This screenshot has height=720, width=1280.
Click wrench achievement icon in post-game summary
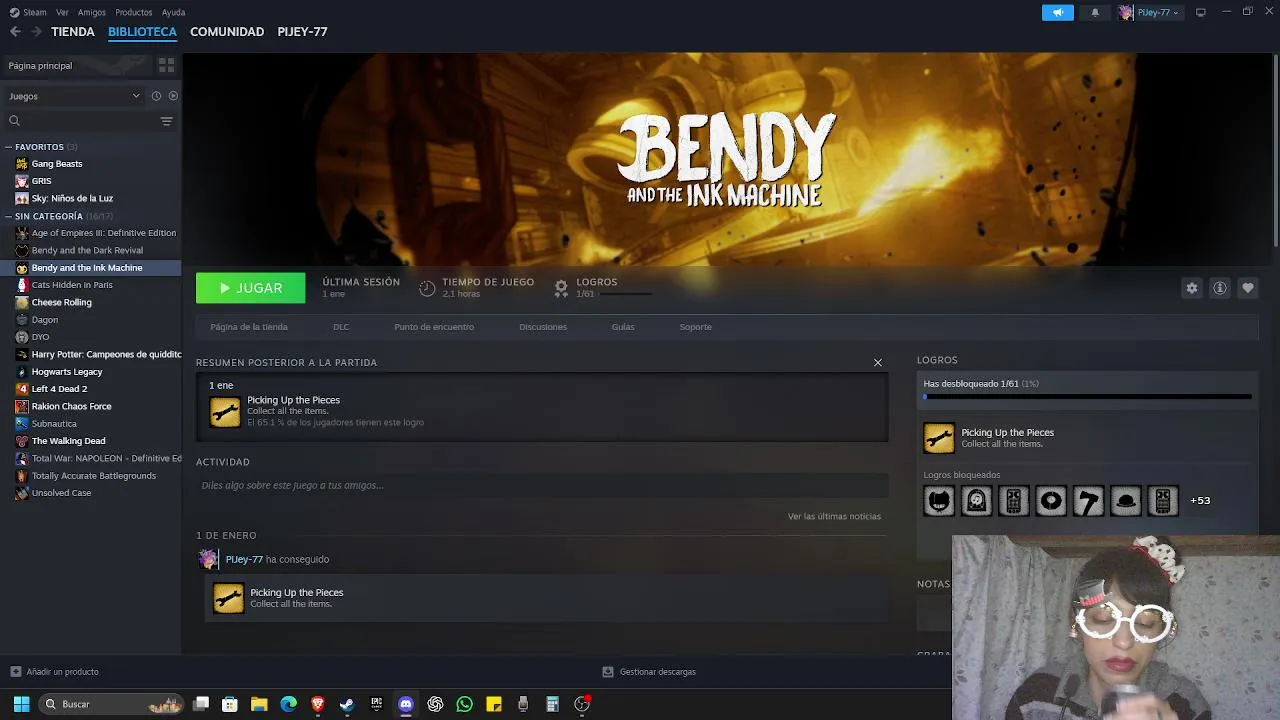click(x=225, y=411)
